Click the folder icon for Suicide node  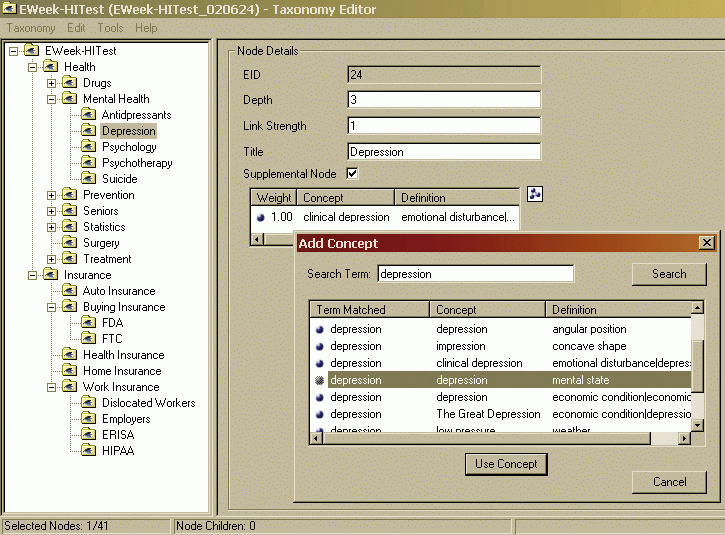89,178
